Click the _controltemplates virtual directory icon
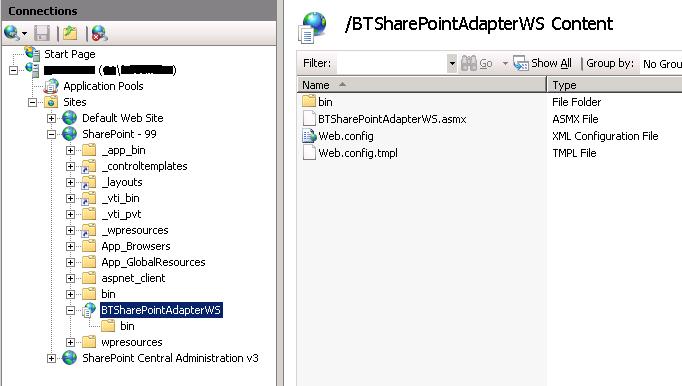This screenshot has width=682, height=386. pyautogui.click(x=89, y=166)
